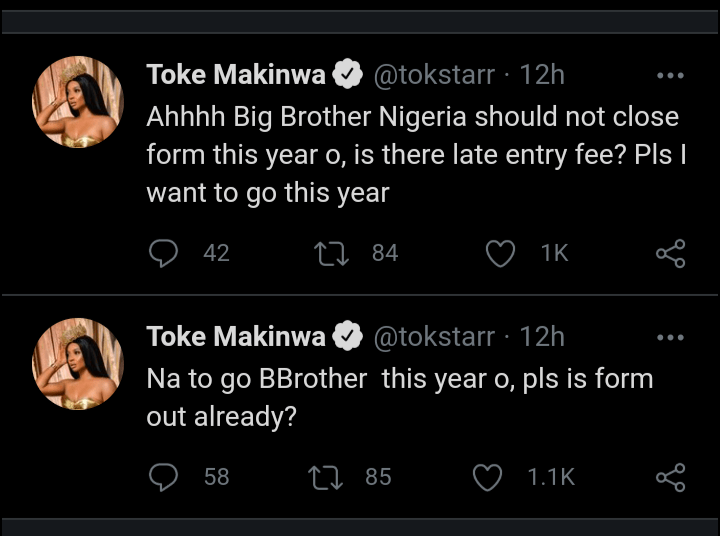Open Toke Makinwa's profile name on first tweet

tap(236, 74)
